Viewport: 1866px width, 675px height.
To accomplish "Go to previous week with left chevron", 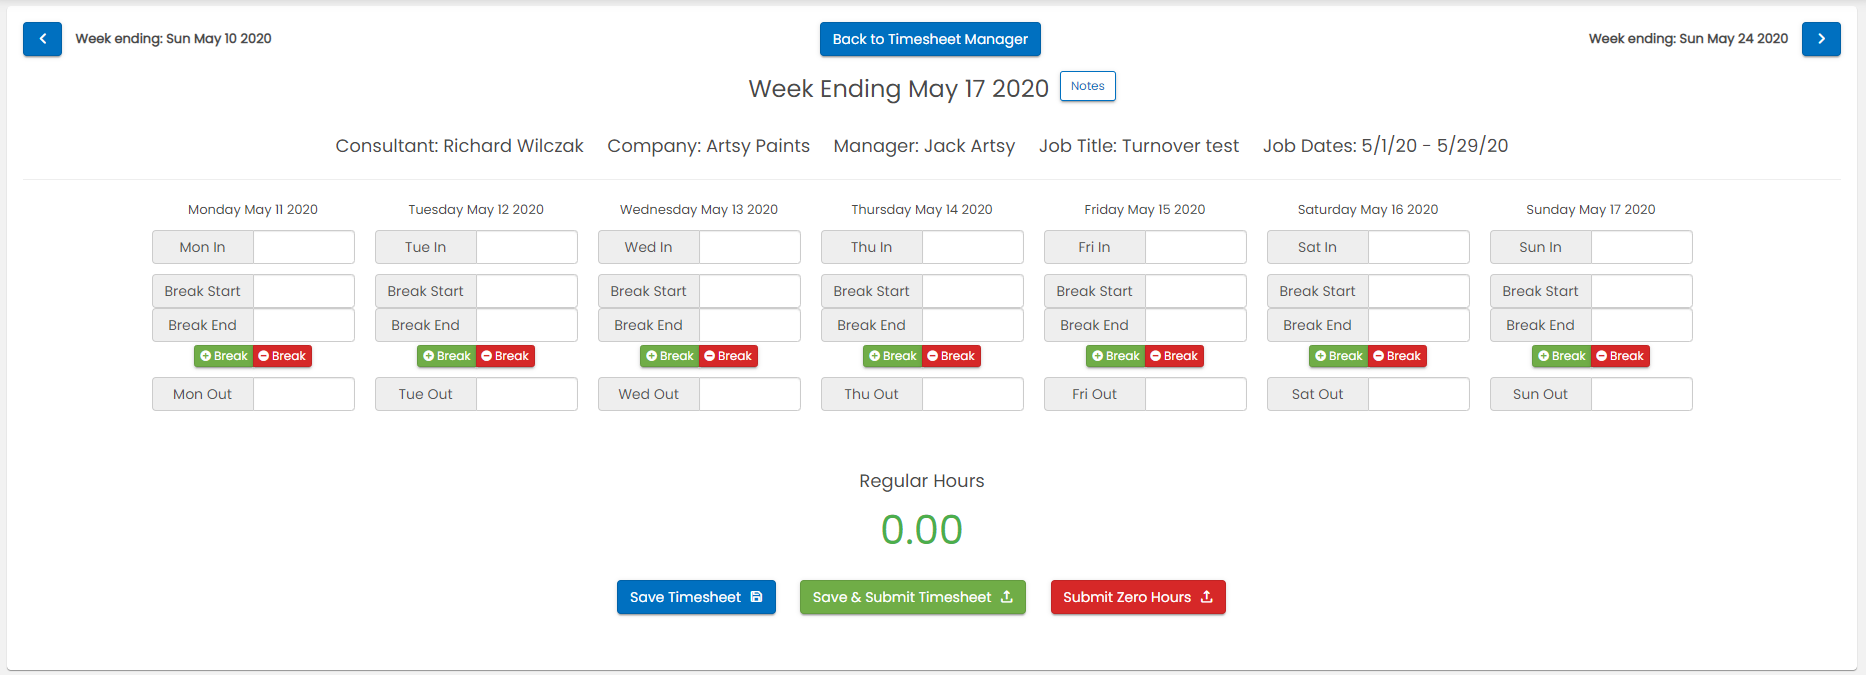I will 42,39.
